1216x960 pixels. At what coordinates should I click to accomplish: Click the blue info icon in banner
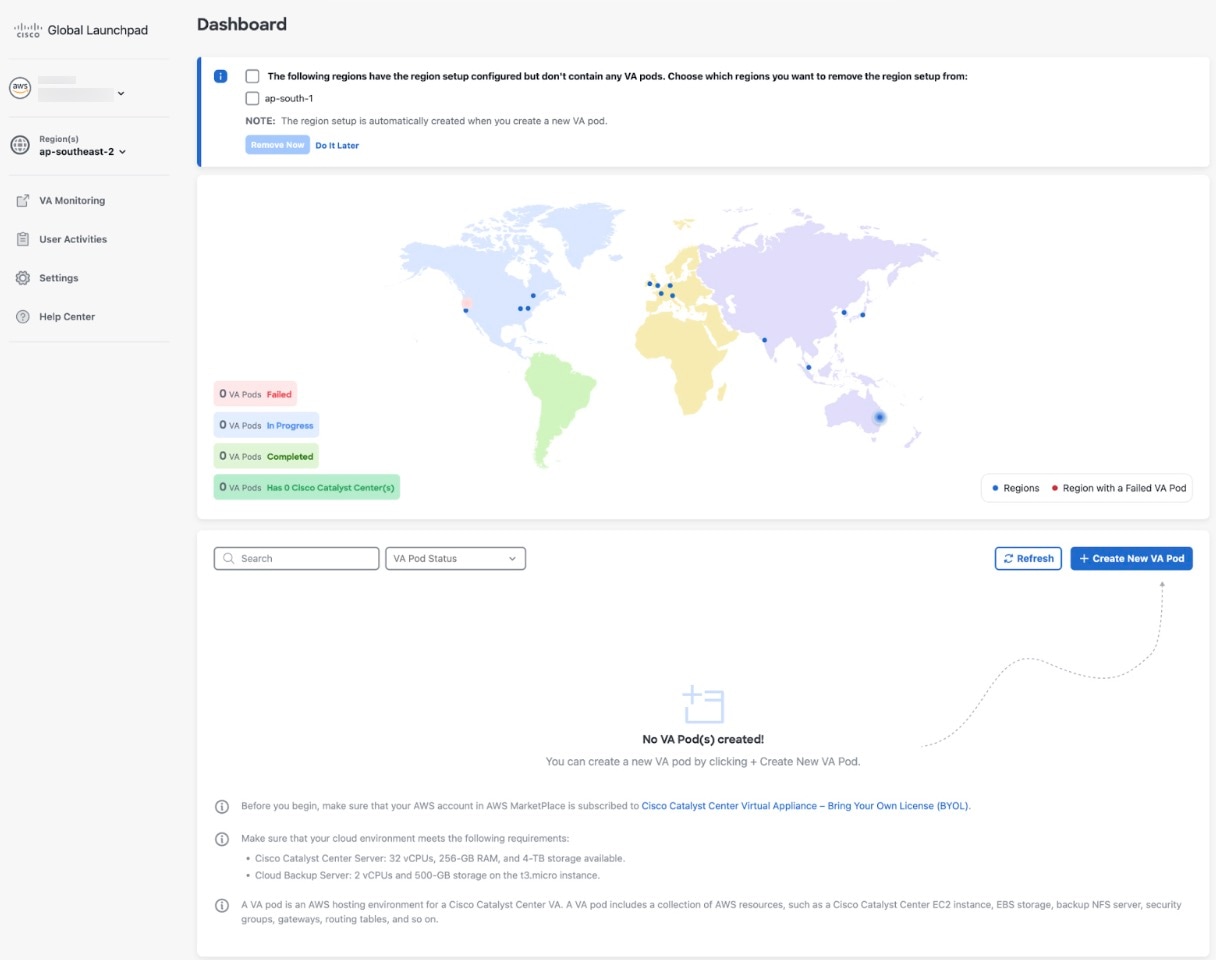pyautogui.click(x=221, y=76)
